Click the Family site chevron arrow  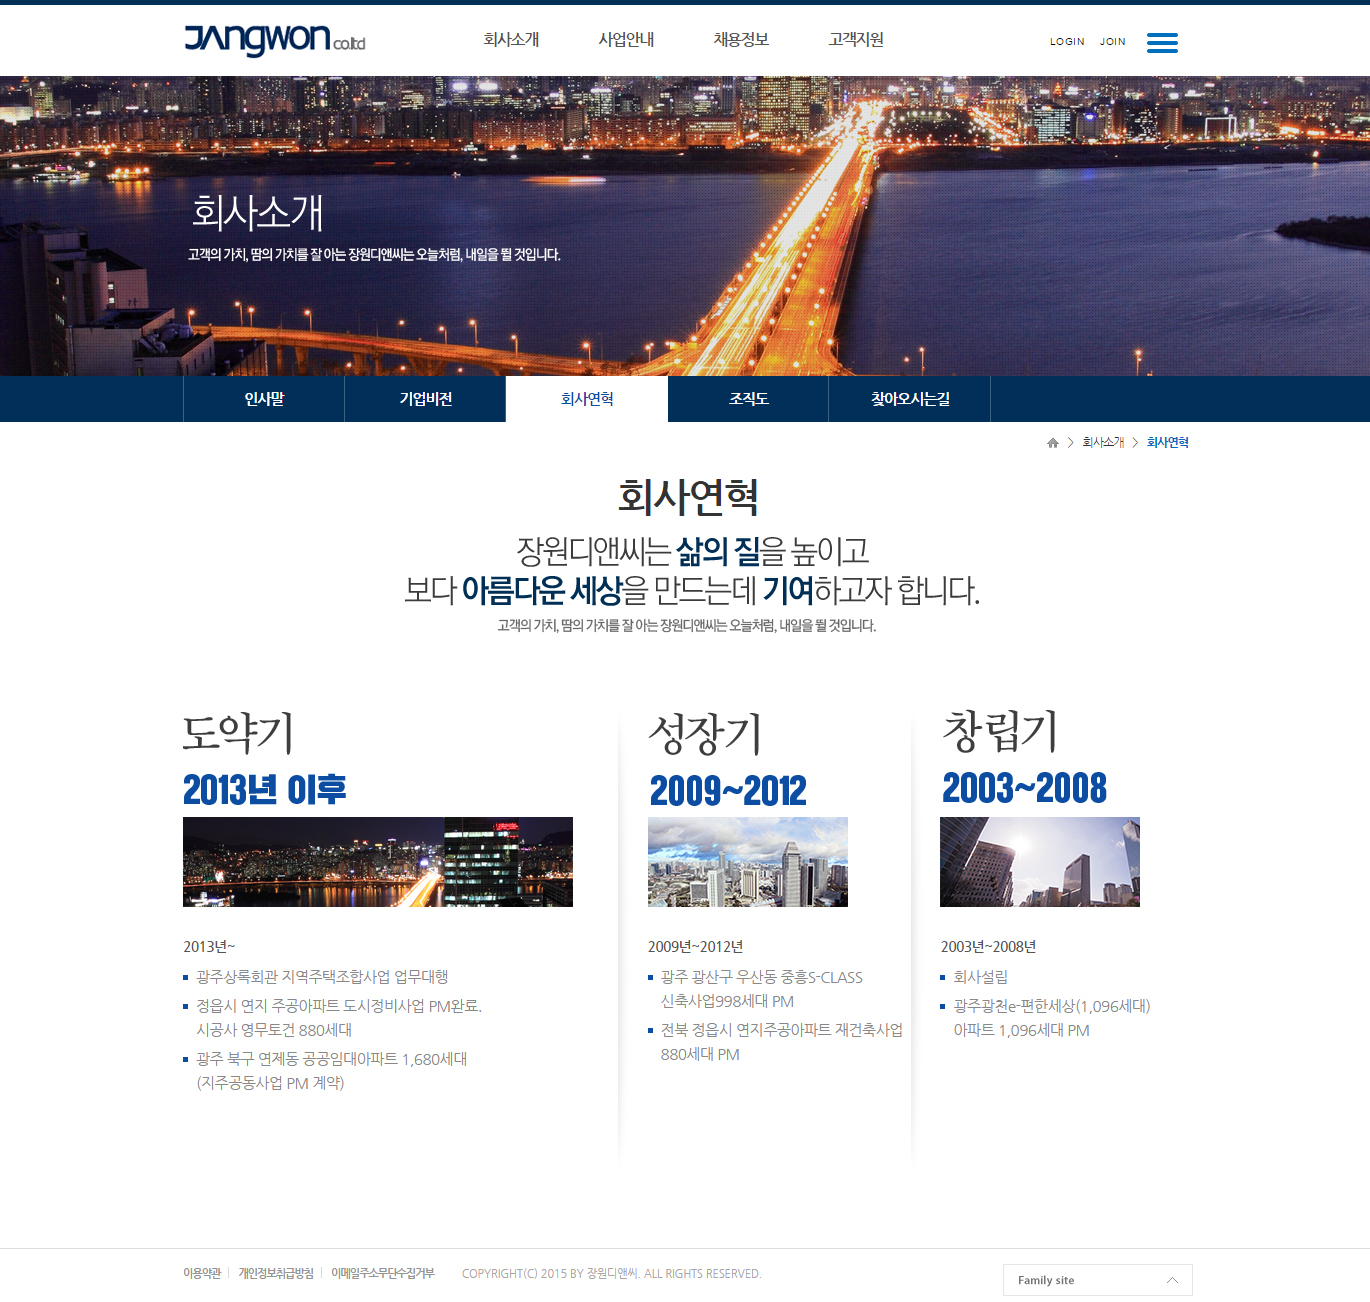pyautogui.click(x=1172, y=1280)
